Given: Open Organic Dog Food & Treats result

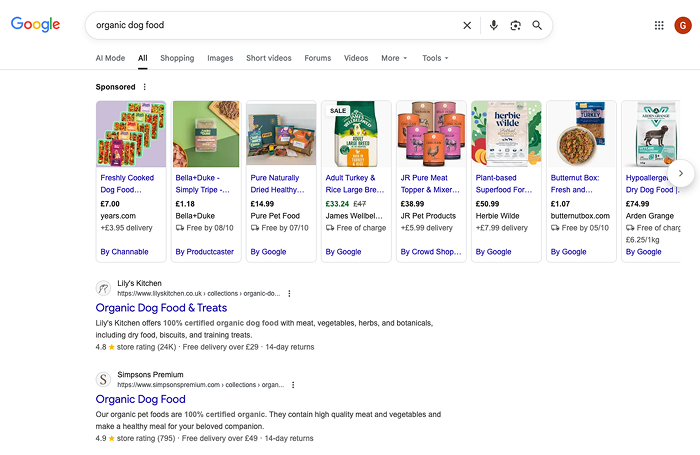Looking at the screenshot, I should [161, 308].
